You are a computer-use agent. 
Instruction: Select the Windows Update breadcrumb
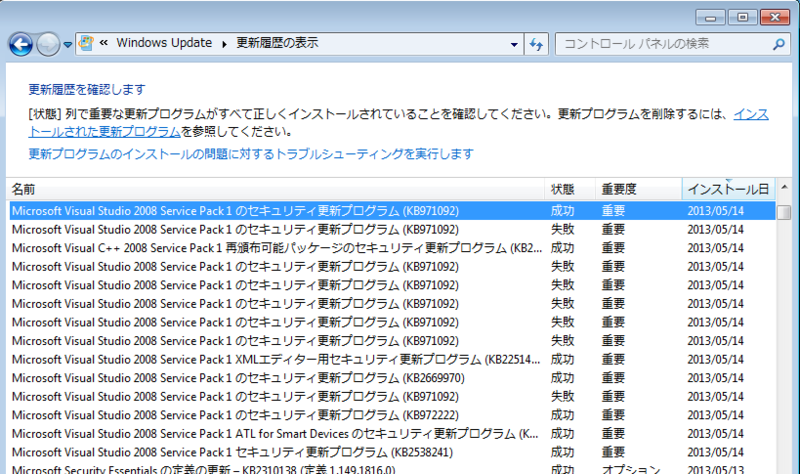click(164, 43)
